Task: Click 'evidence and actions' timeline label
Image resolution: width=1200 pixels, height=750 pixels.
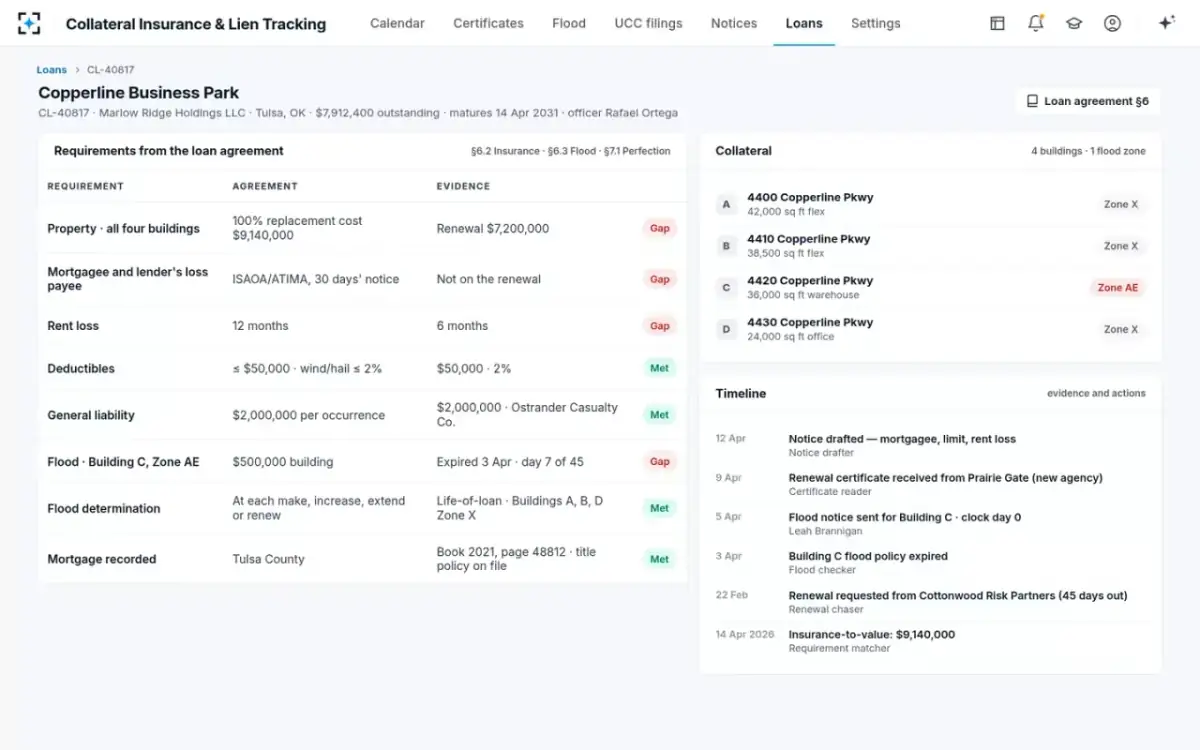Action: click(x=1097, y=394)
